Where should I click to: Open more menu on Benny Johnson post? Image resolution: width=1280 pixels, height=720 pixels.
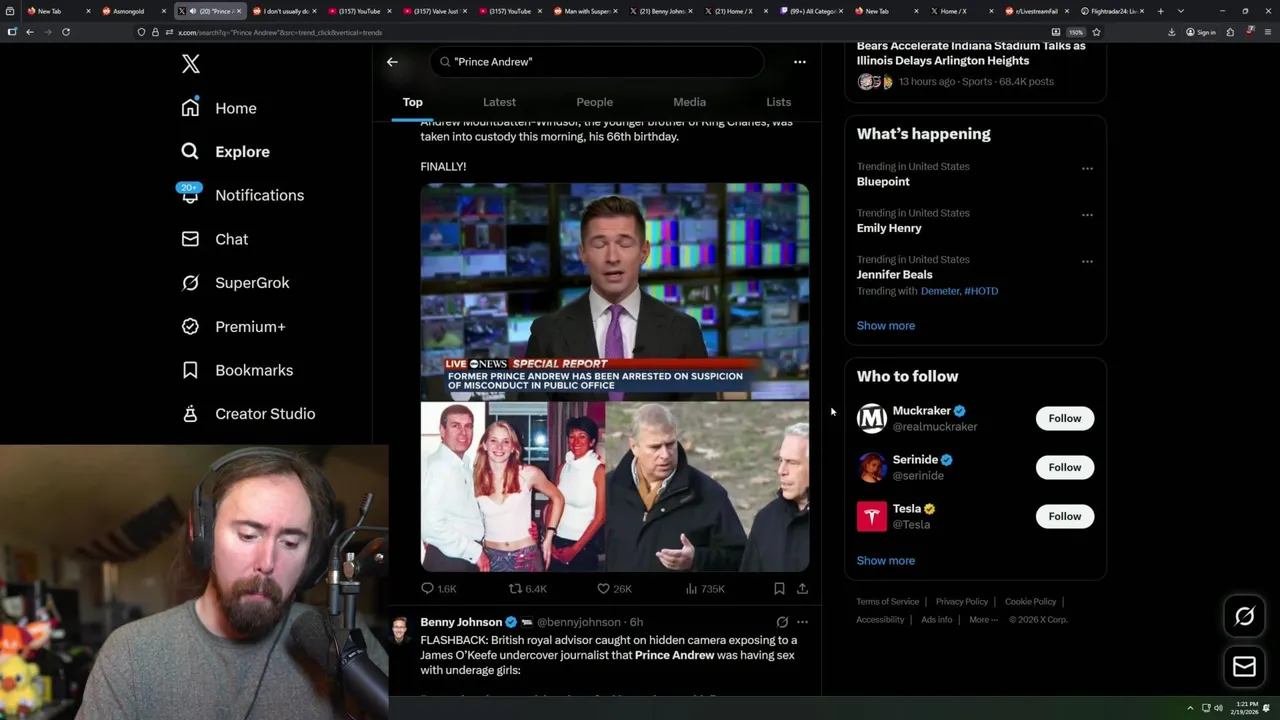click(x=802, y=622)
